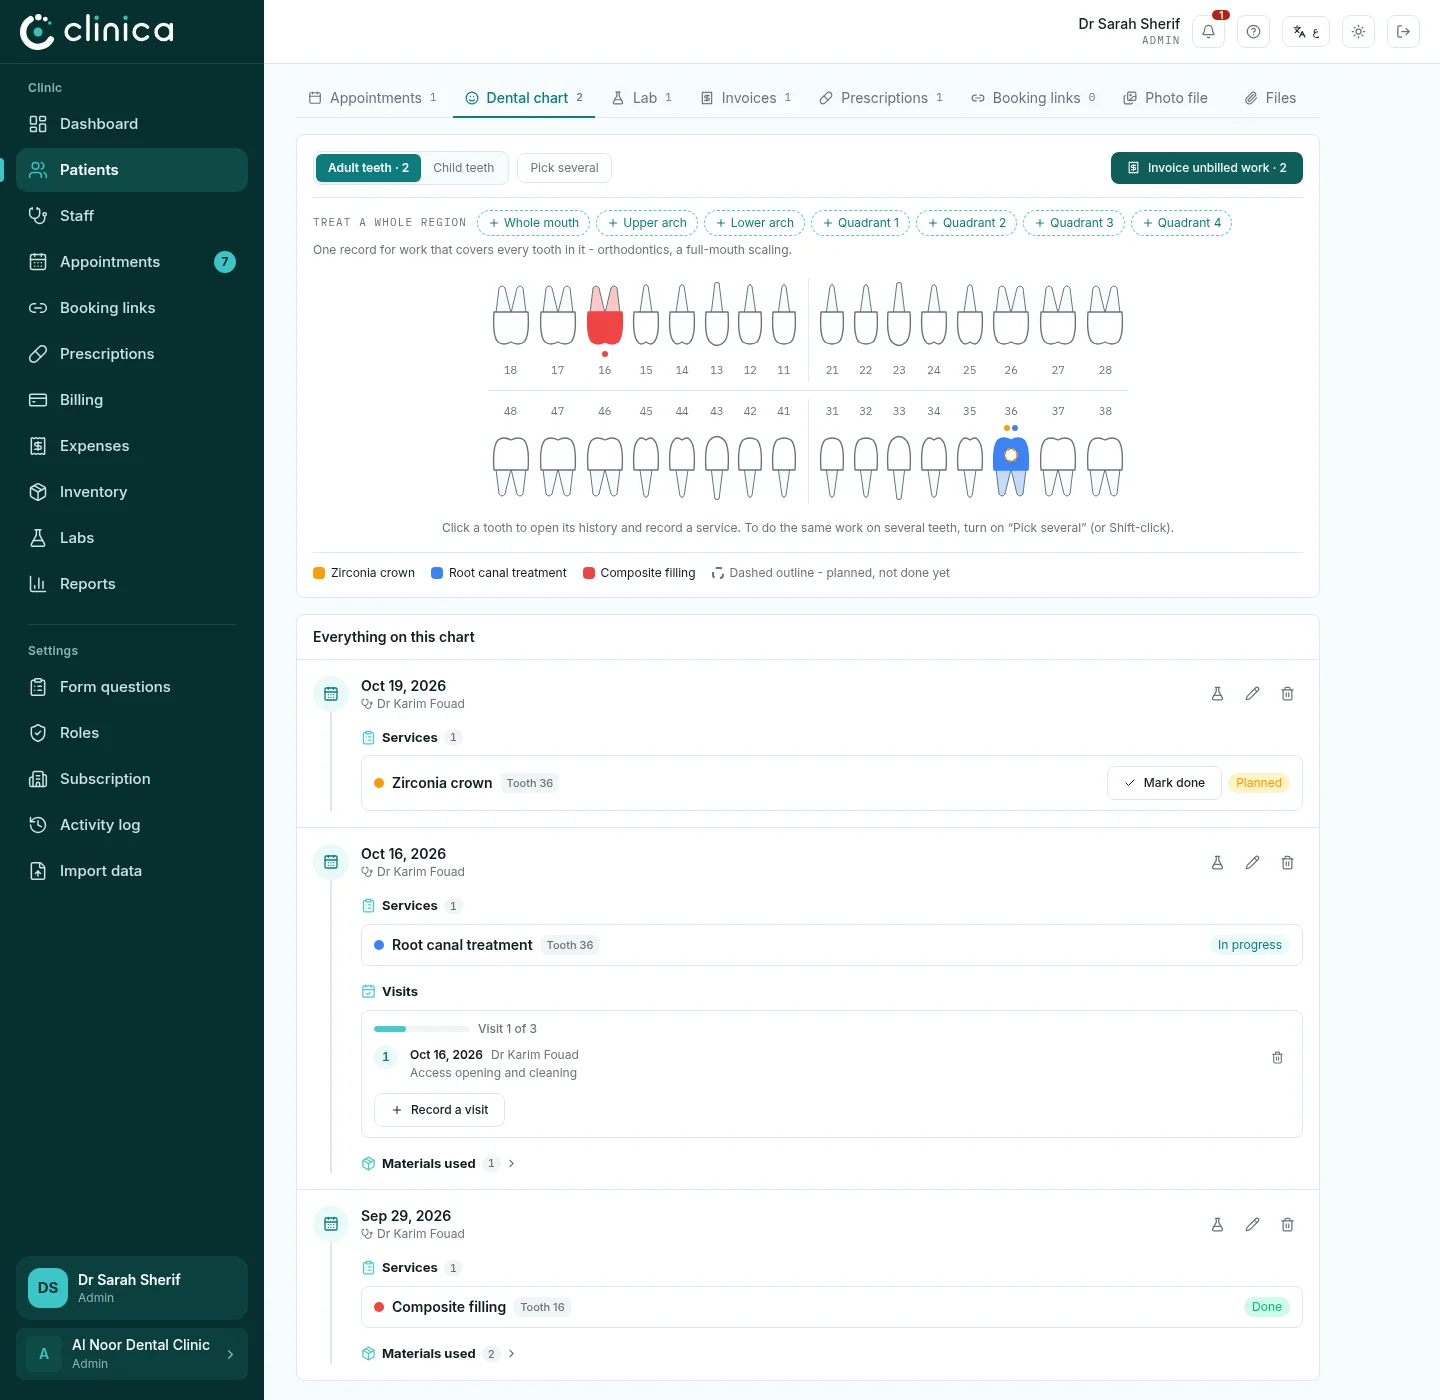Edit the Oct 16, 2026 entry pencil icon
Screen dimensions: 1440x1400
1252,862
